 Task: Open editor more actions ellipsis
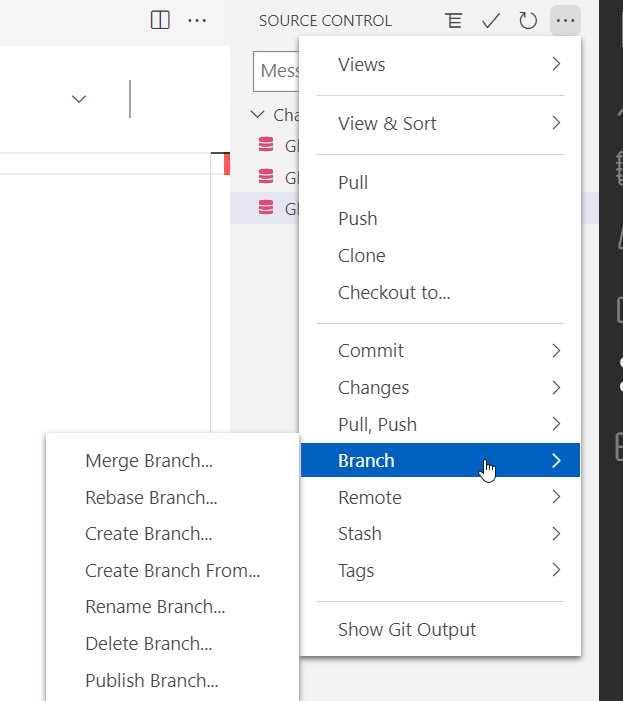(x=197, y=20)
